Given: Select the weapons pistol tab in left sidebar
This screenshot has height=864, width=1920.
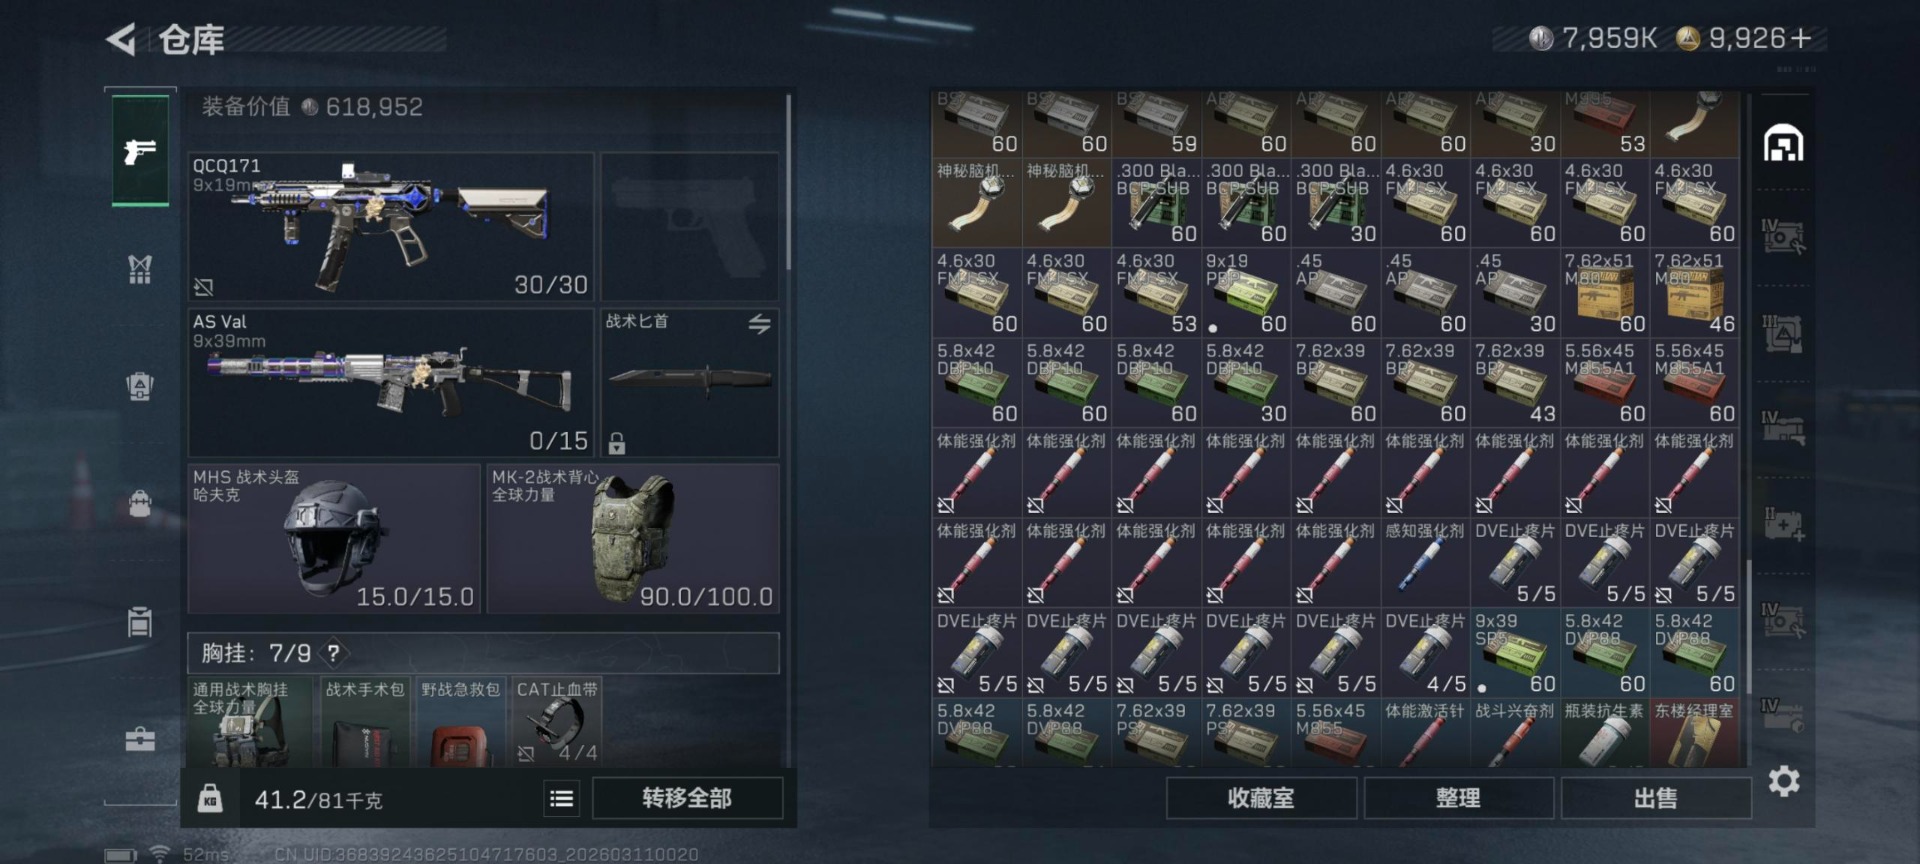Looking at the screenshot, I should point(140,151).
